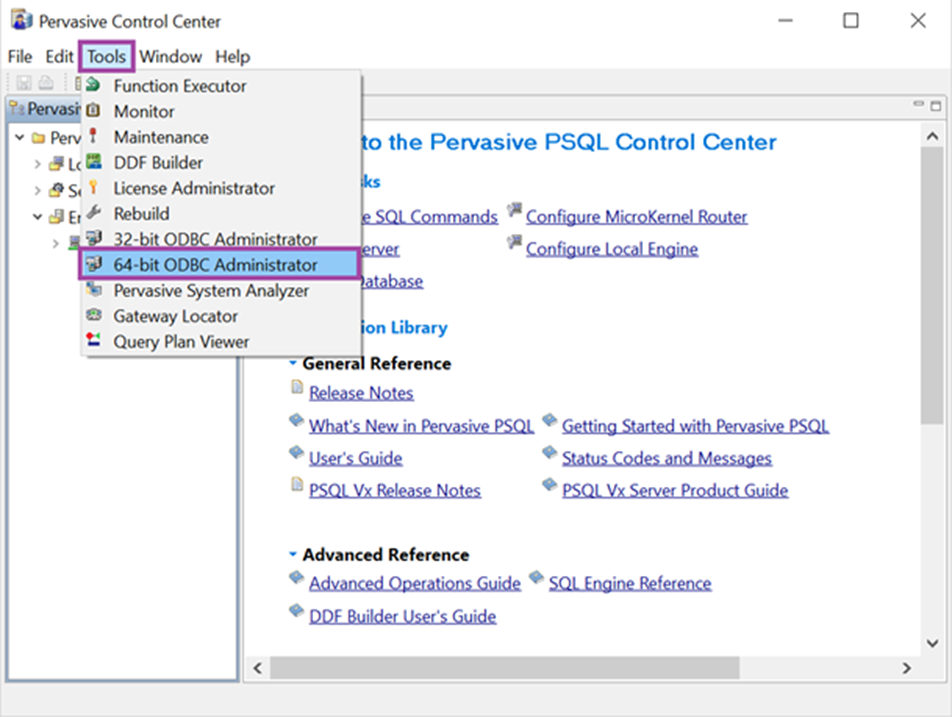Click the DDF Builder icon
Screen dimensions: 952x717
(94, 161)
